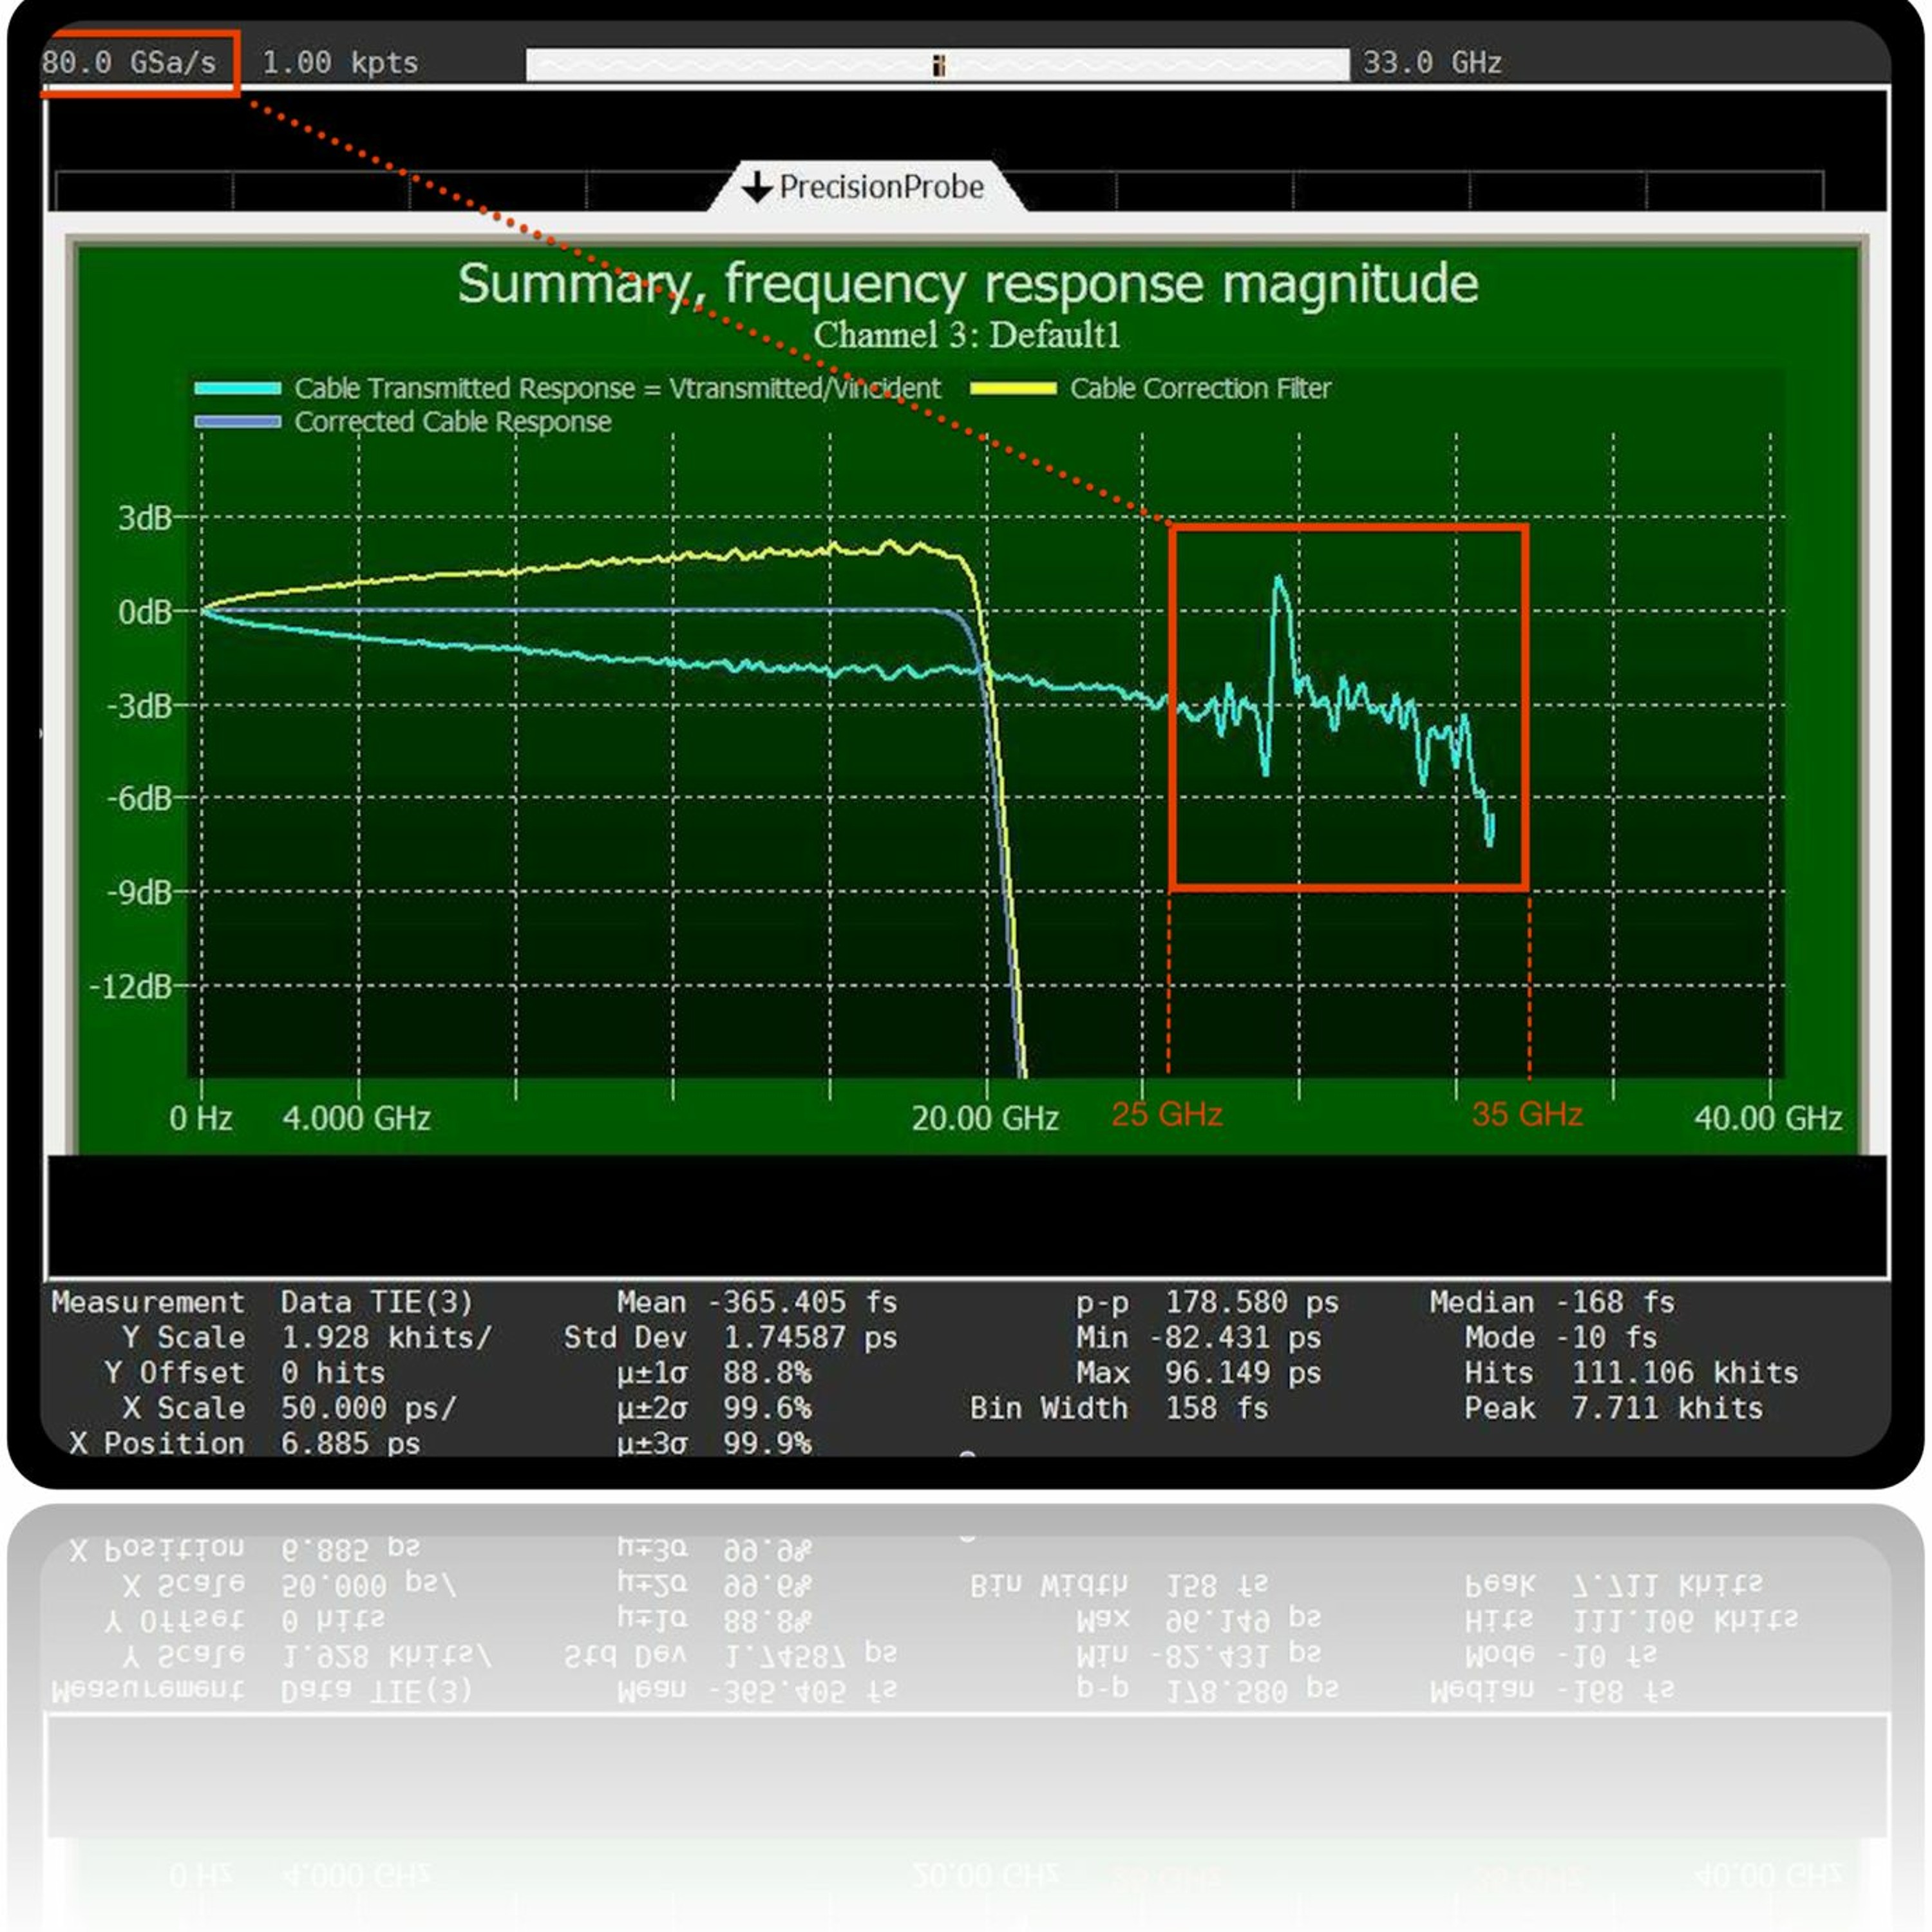
Task: Click the '40.00 GHz' frequency axis label
Action: [1768, 1118]
